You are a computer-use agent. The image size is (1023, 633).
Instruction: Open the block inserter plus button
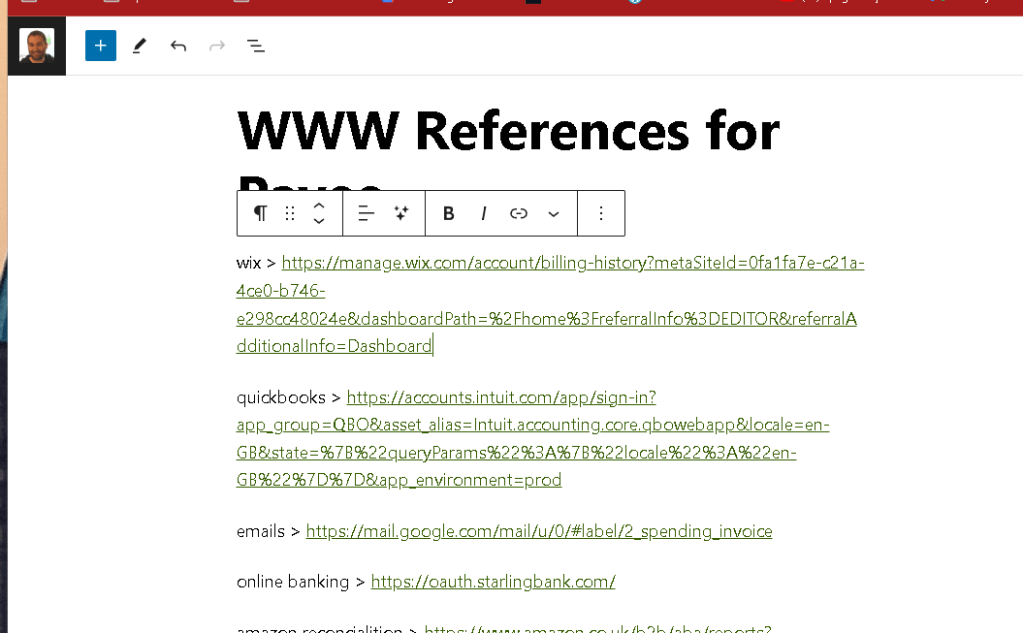[x=100, y=46]
